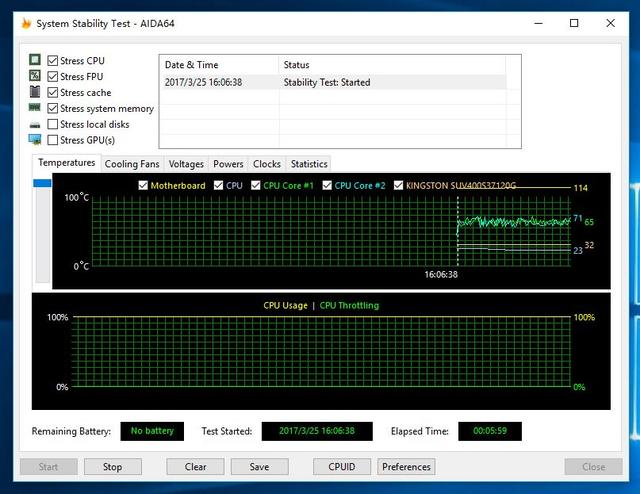Click the green memory module icon
The width and height of the screenshot is (640, 494).
(x=35, y=107)
